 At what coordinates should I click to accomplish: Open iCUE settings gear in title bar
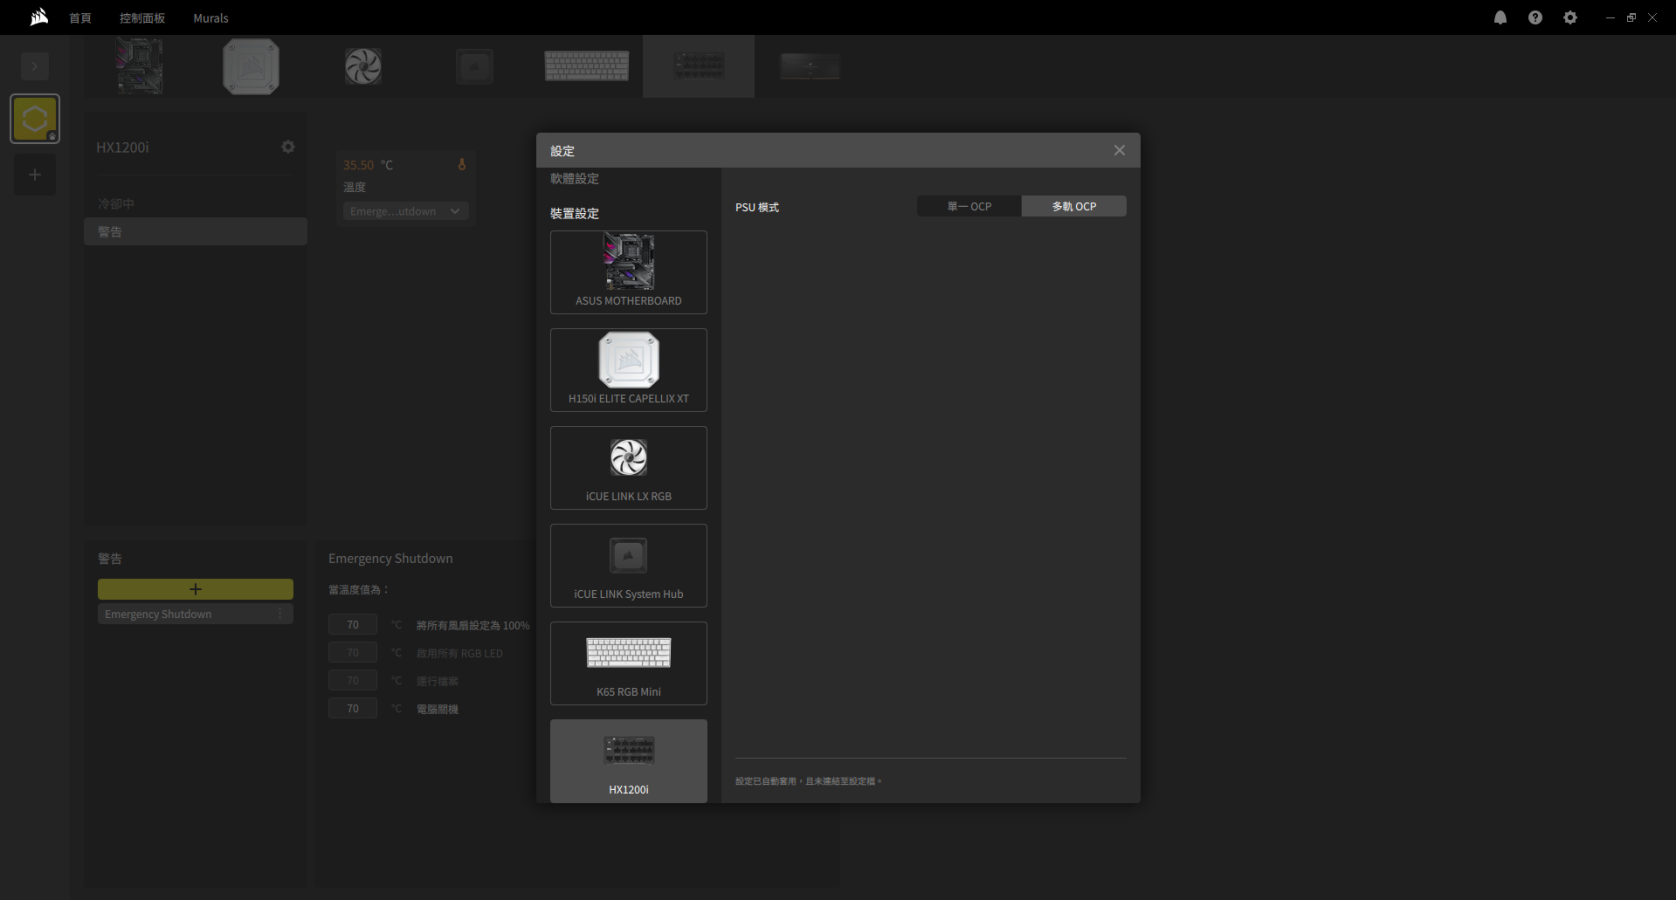click(1570, 18)
